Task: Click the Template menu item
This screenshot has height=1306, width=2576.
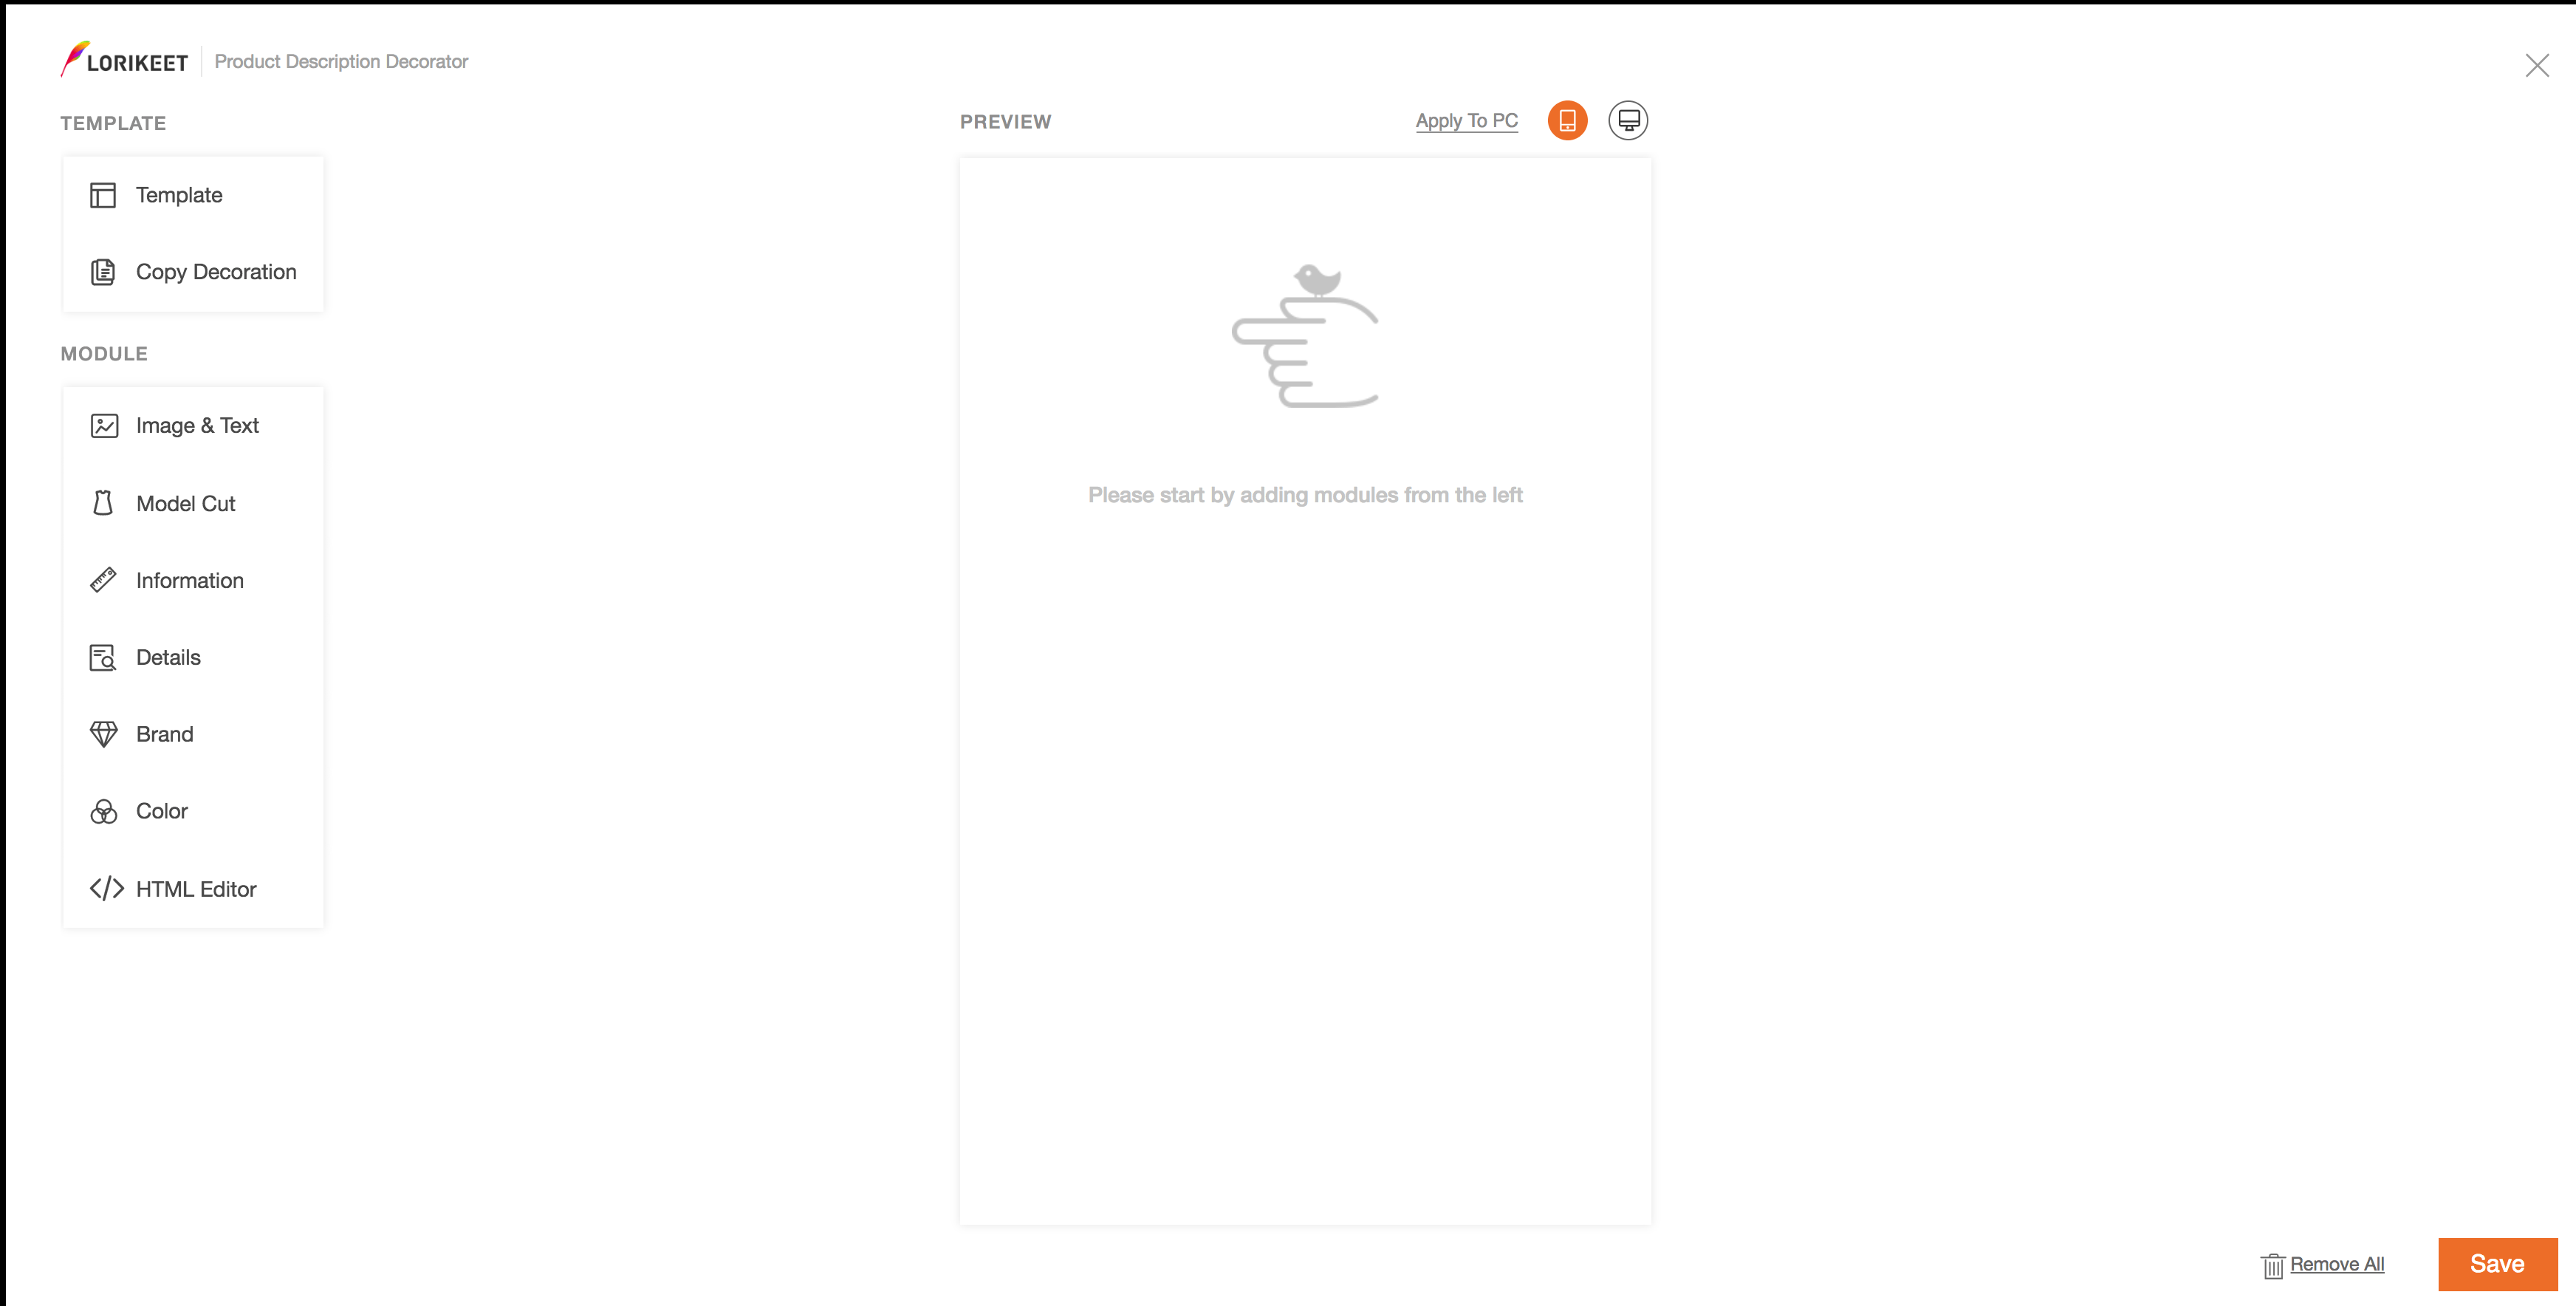Action: coord(180,195)
